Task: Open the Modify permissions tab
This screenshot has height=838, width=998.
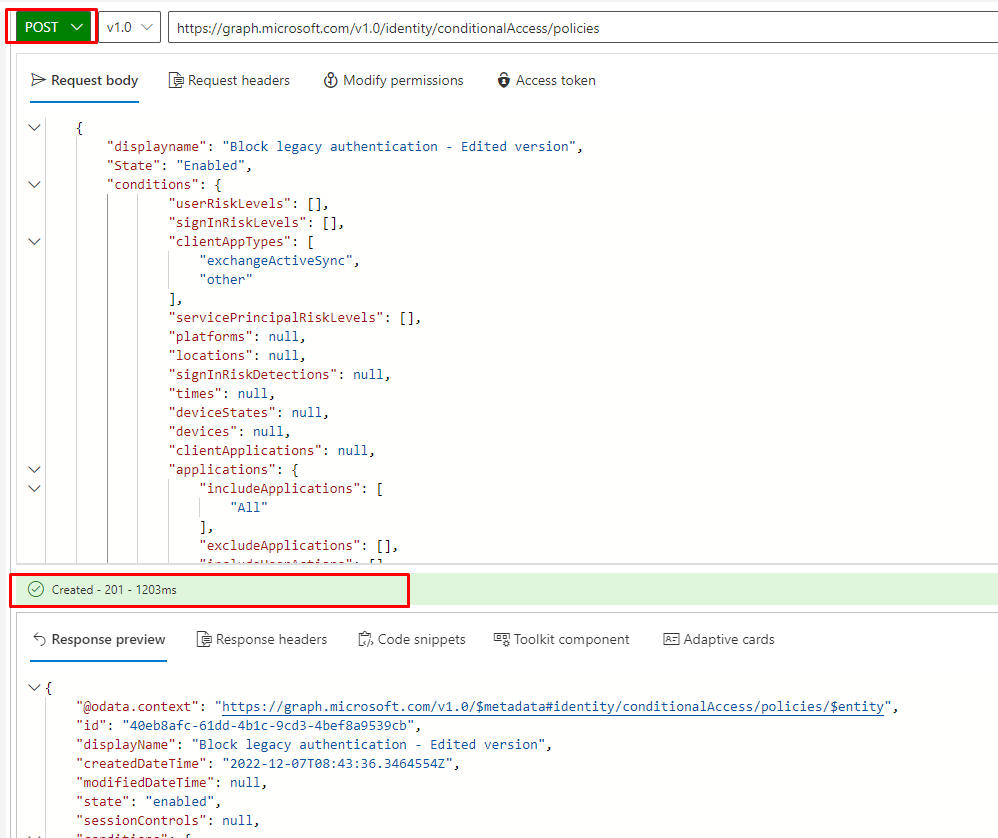Action: [x=393, y=80]
